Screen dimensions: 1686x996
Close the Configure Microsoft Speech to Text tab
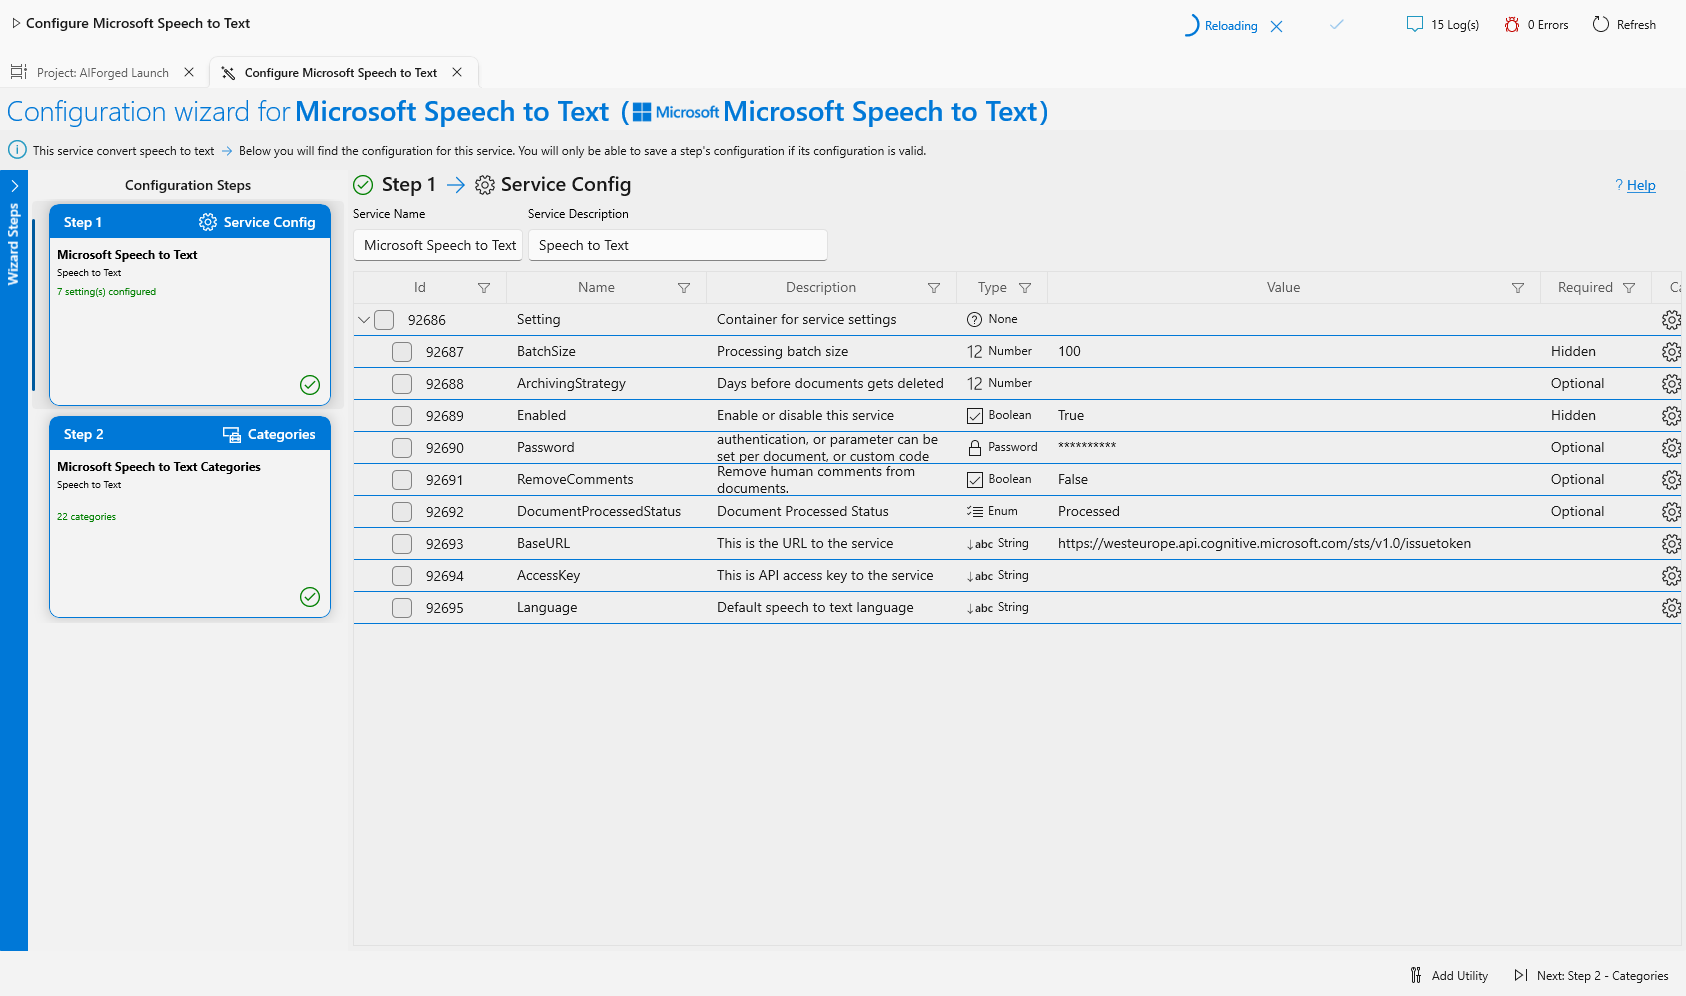[x=457, y=72]
